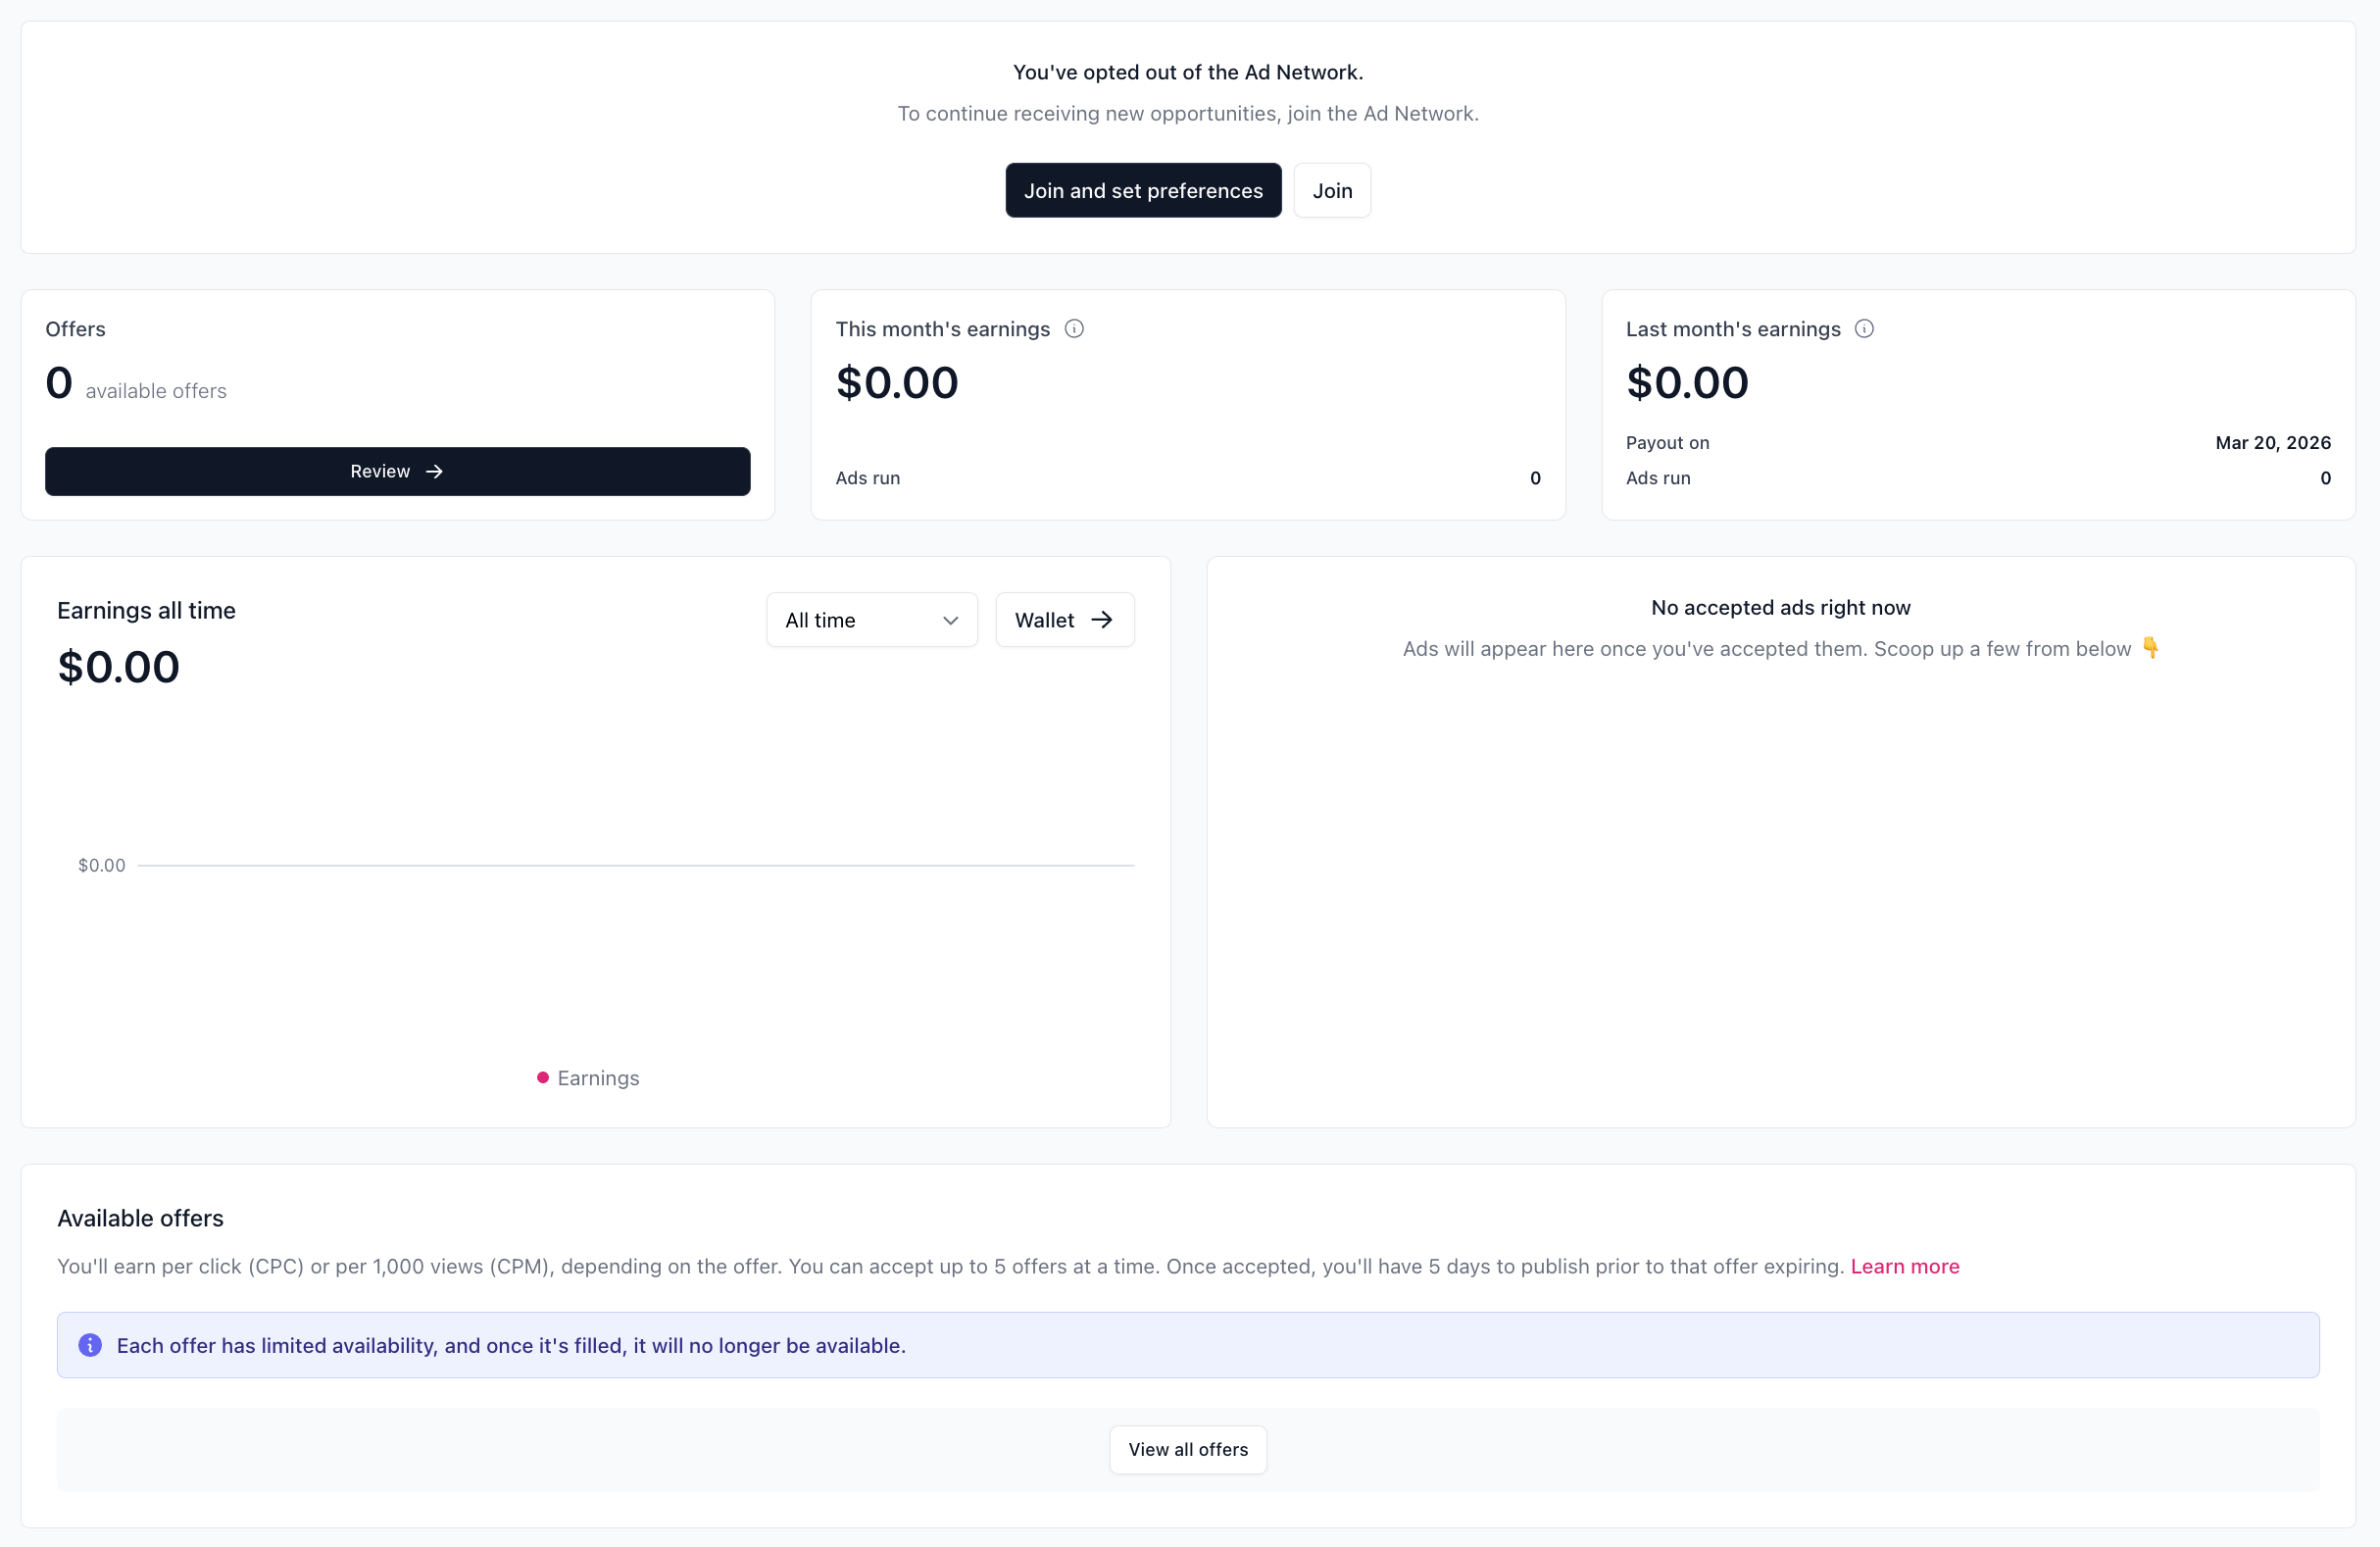Click the pointing-down emoji in ads message
This screenshot has height=1547, width=2380.
[2150, 648]
